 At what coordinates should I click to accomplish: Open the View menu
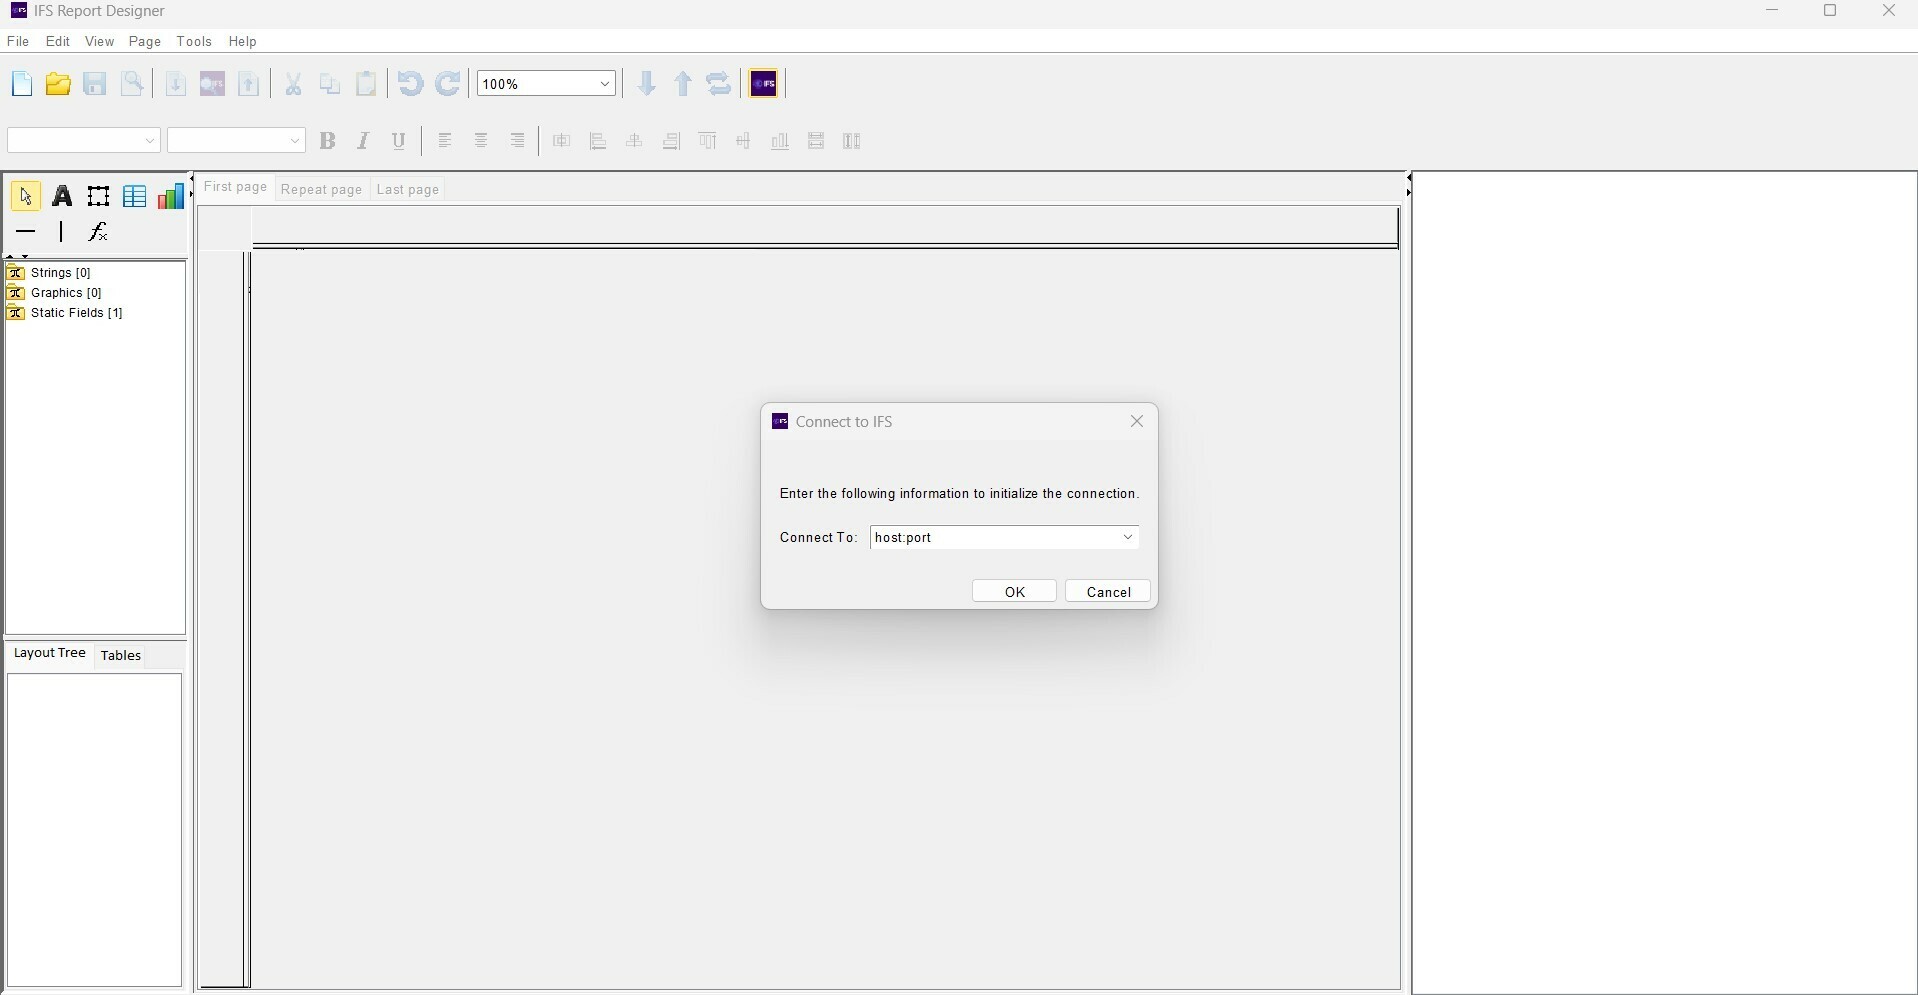[x=99, y=42]
